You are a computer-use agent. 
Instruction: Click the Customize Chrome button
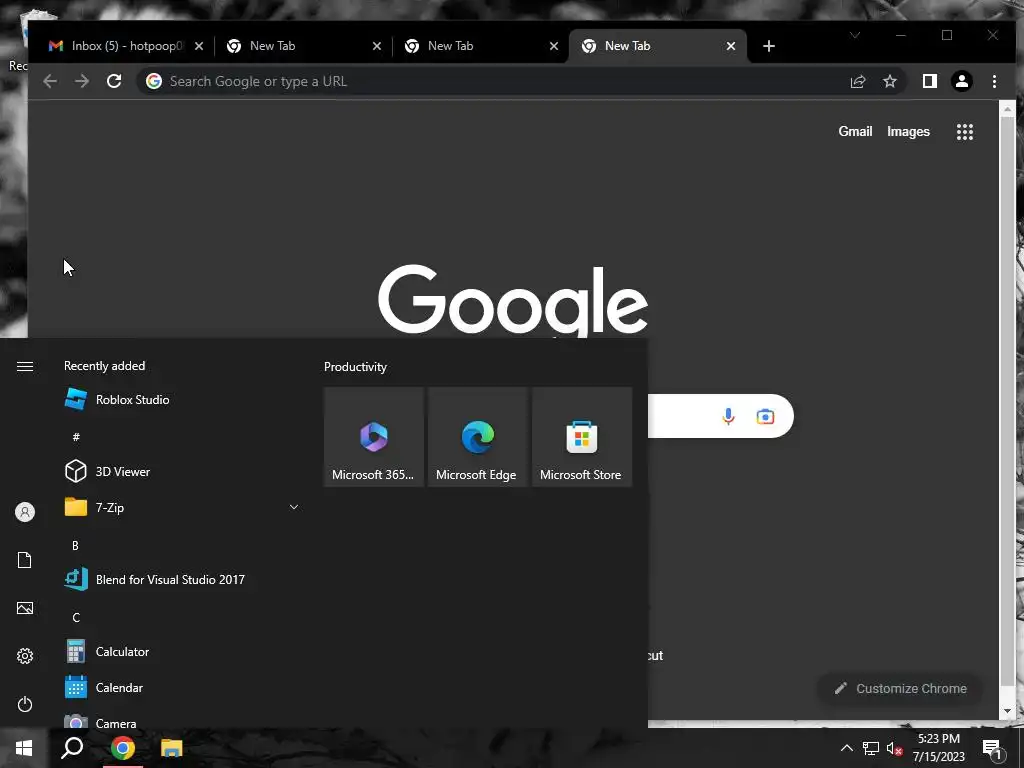point(900,688)
